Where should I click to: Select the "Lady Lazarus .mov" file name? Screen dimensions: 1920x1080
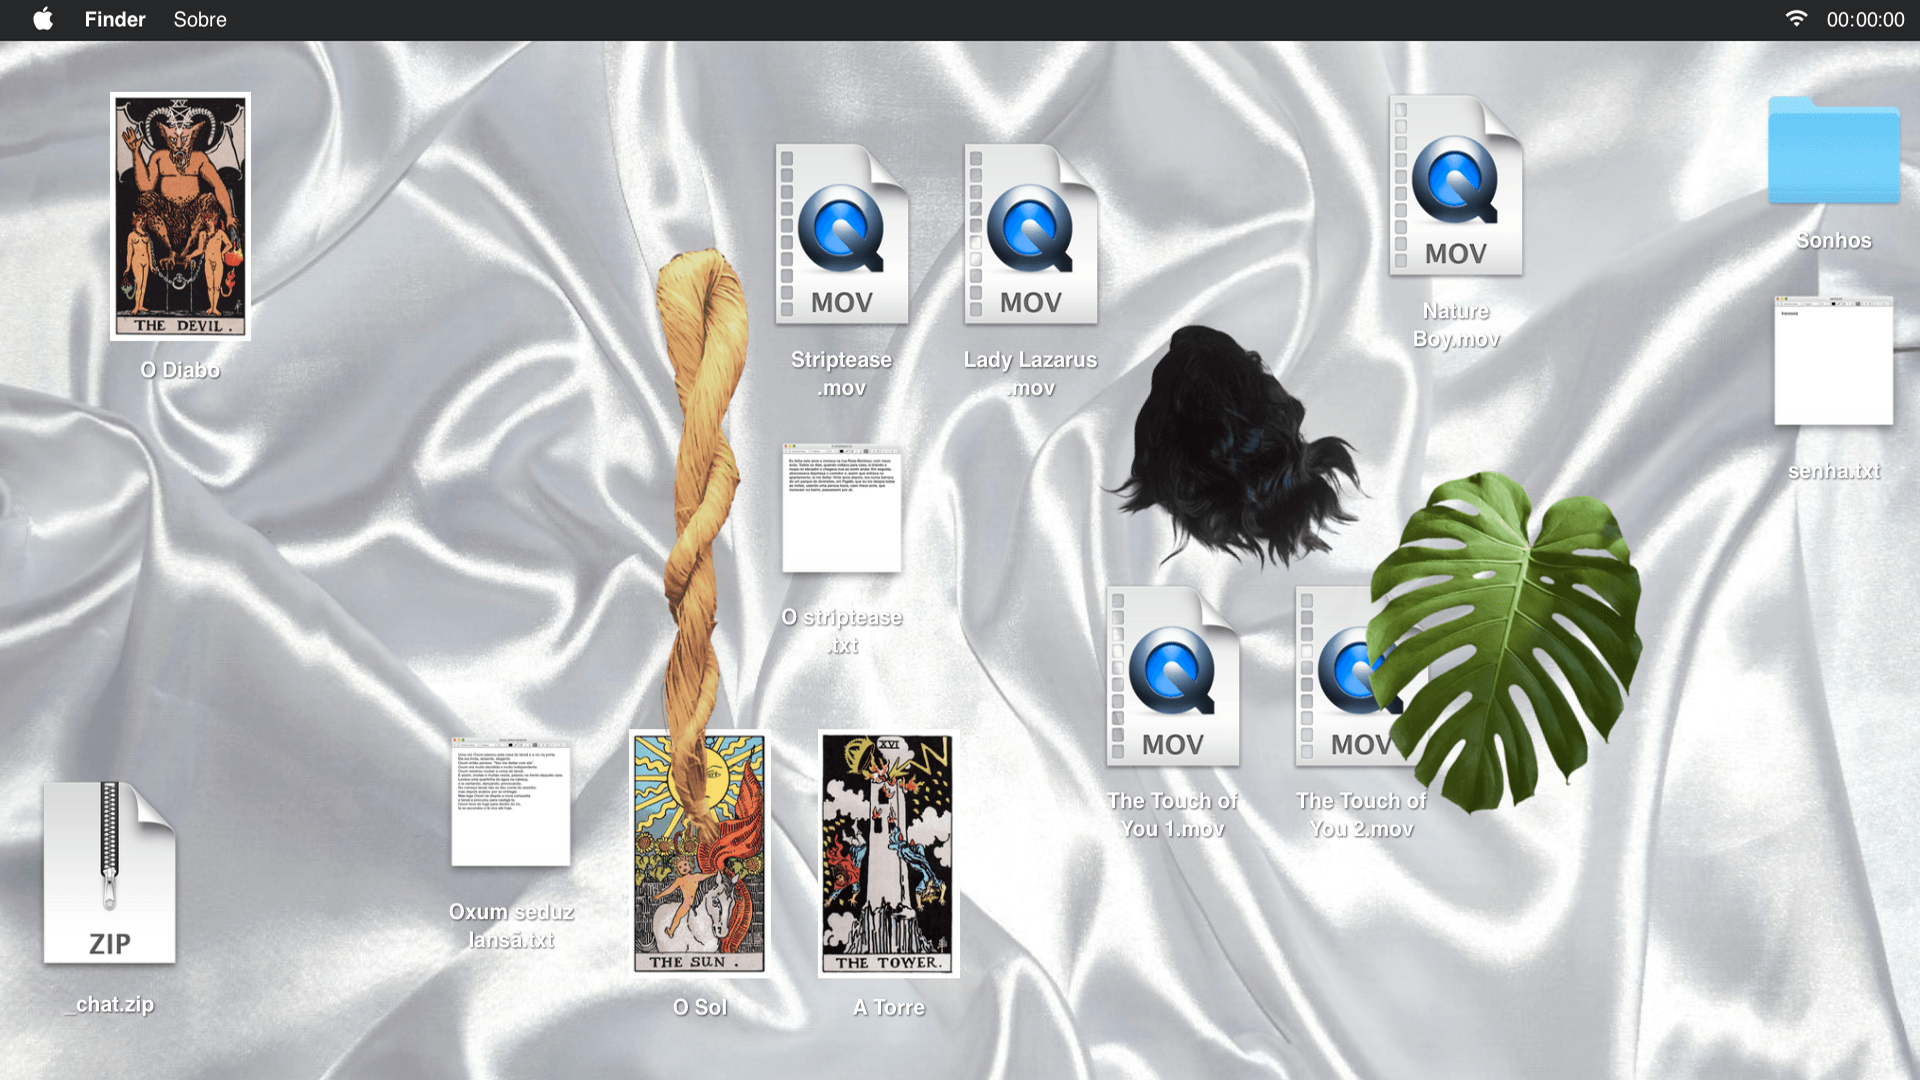coord(1031,373)
